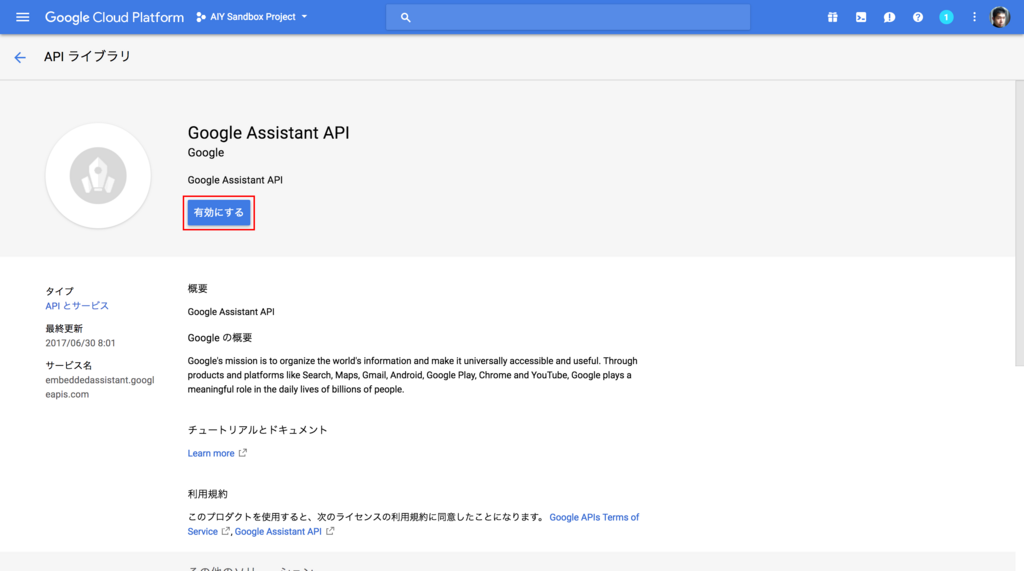Click the Google Assistant API heading
This screenshot has height=571, width=1024.
[268, 133]
